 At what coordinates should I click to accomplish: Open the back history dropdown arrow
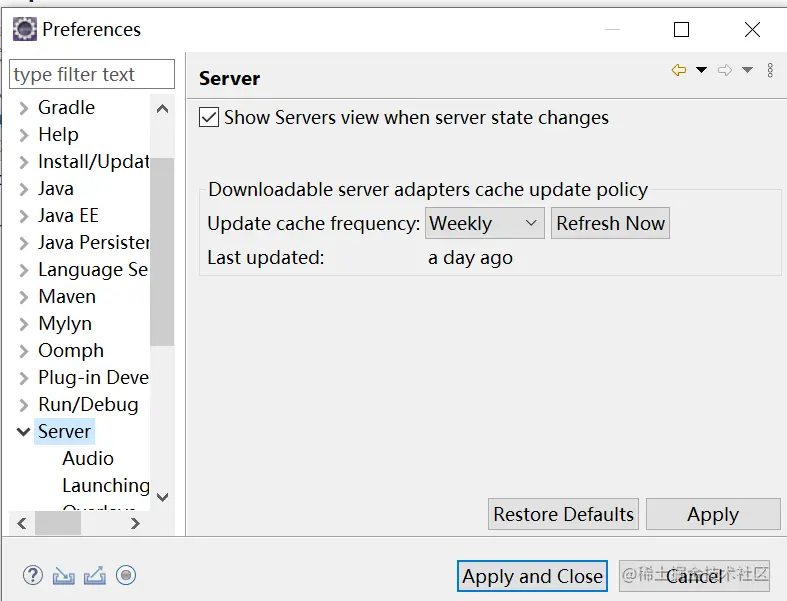point(702,70)
